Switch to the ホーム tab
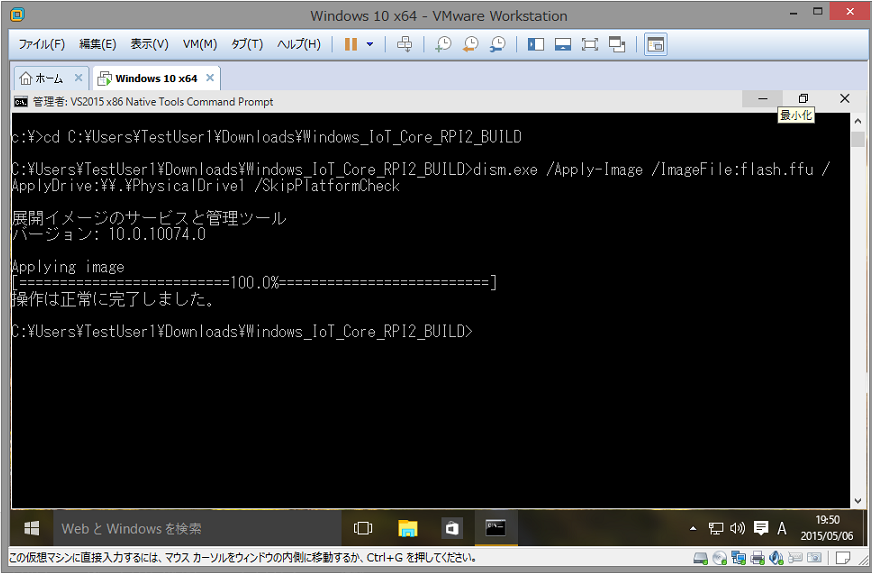Image resolution: width=872 pixels, height=573 pixels. [42, 78]
